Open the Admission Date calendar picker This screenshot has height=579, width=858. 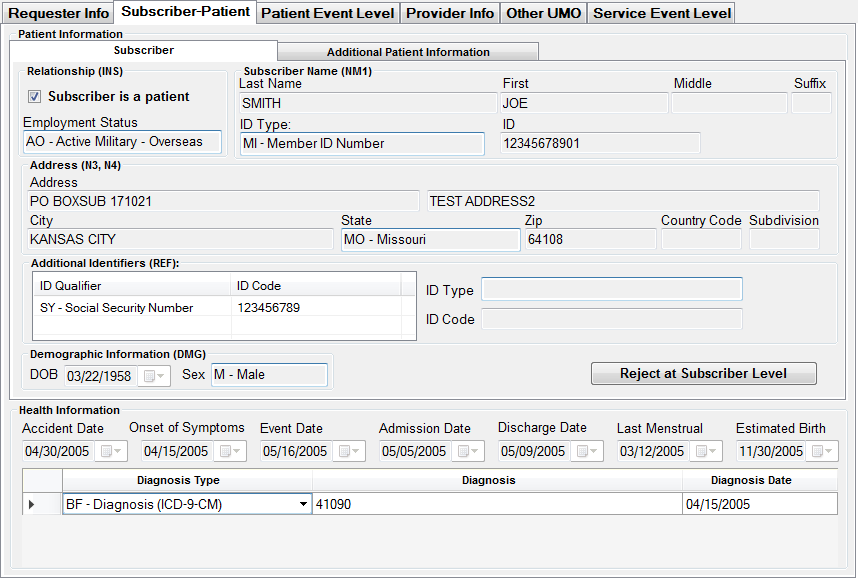click(468, 452)
